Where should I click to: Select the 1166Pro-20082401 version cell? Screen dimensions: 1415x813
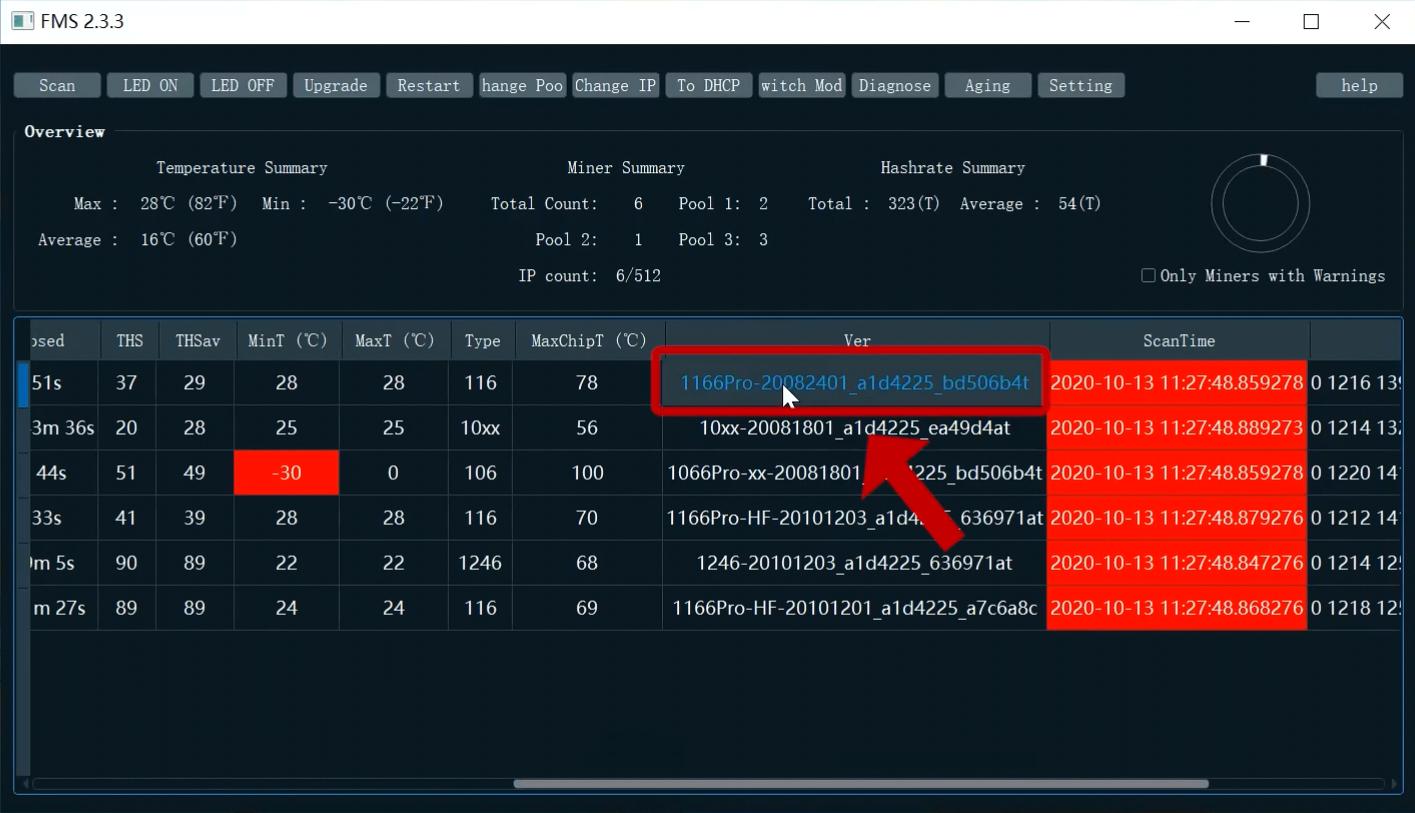(x=853, y=383)
